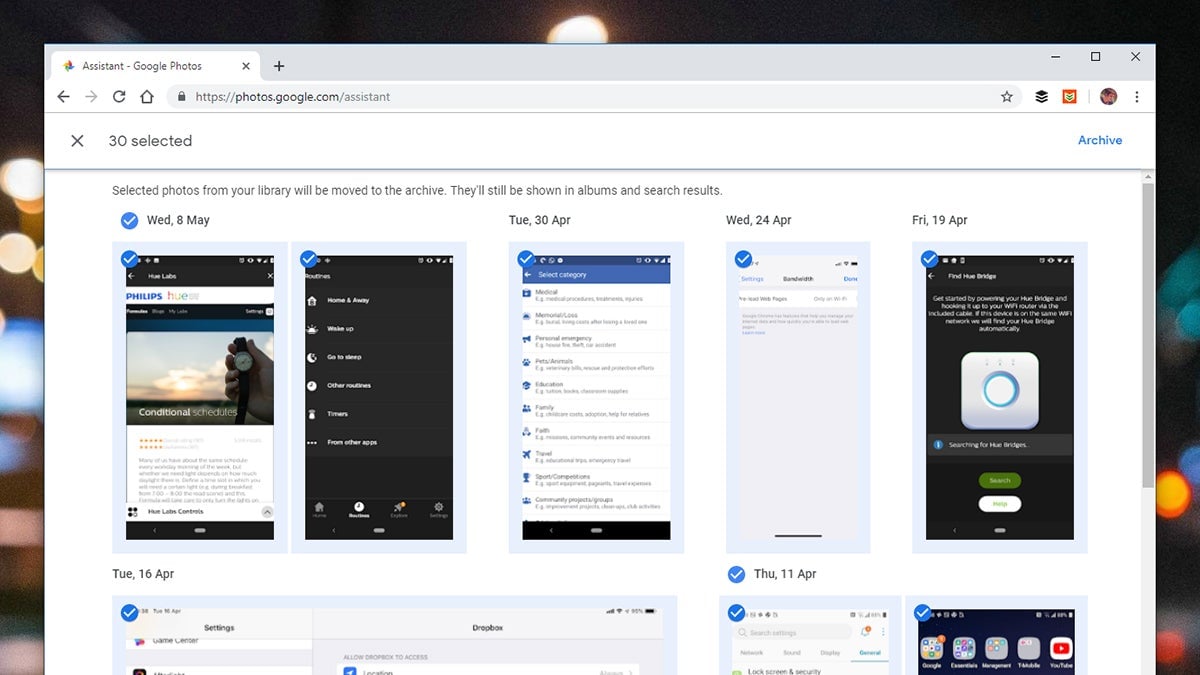
Task: Click the Google Photos pinwheel favicon
Action: 69,65
